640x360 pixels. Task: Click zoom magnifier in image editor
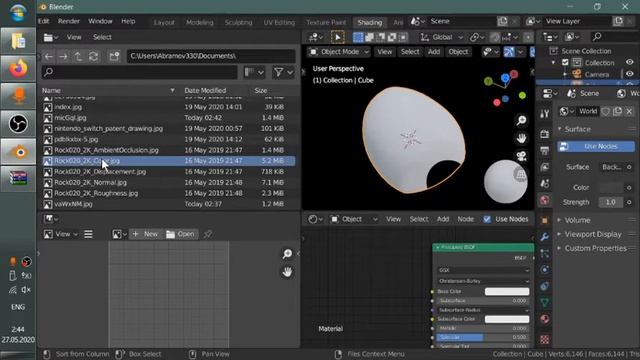pos(287,254)
